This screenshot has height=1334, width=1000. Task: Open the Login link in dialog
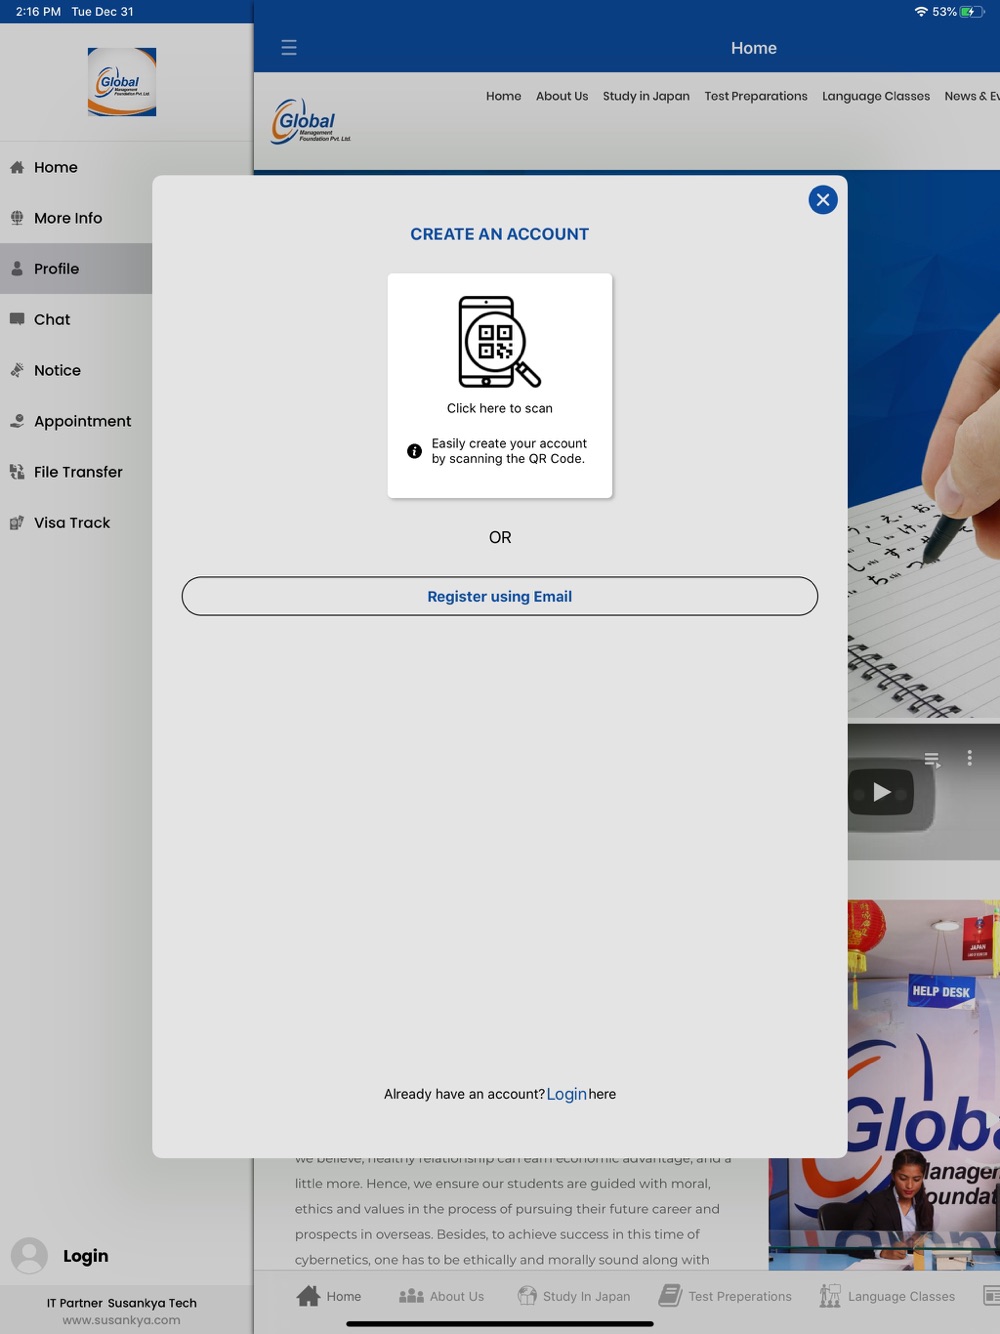(x=566, y=1094)
